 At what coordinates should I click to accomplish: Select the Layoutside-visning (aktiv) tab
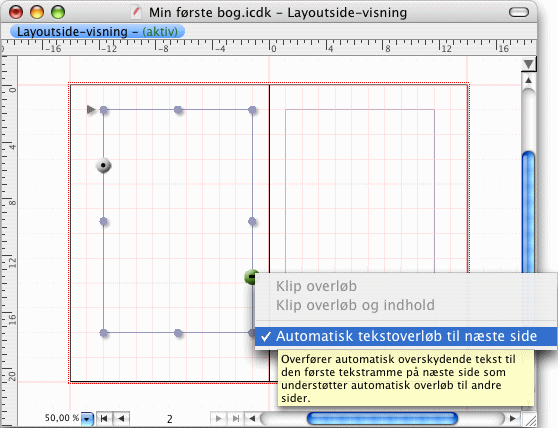coord(97,32)
